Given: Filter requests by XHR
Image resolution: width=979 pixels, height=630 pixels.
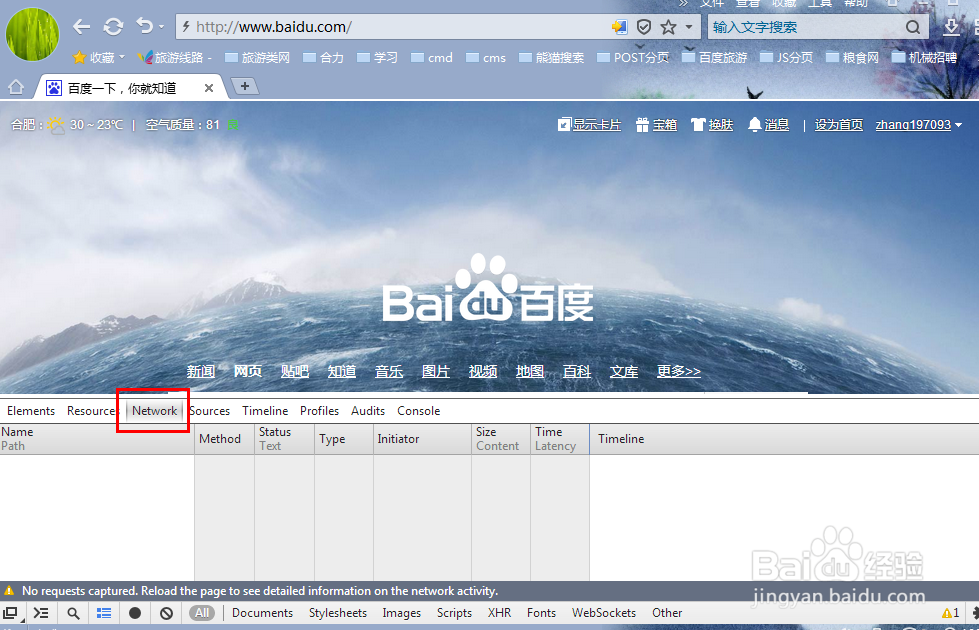Looking at the screenshot, I should (x=499, y=613).
